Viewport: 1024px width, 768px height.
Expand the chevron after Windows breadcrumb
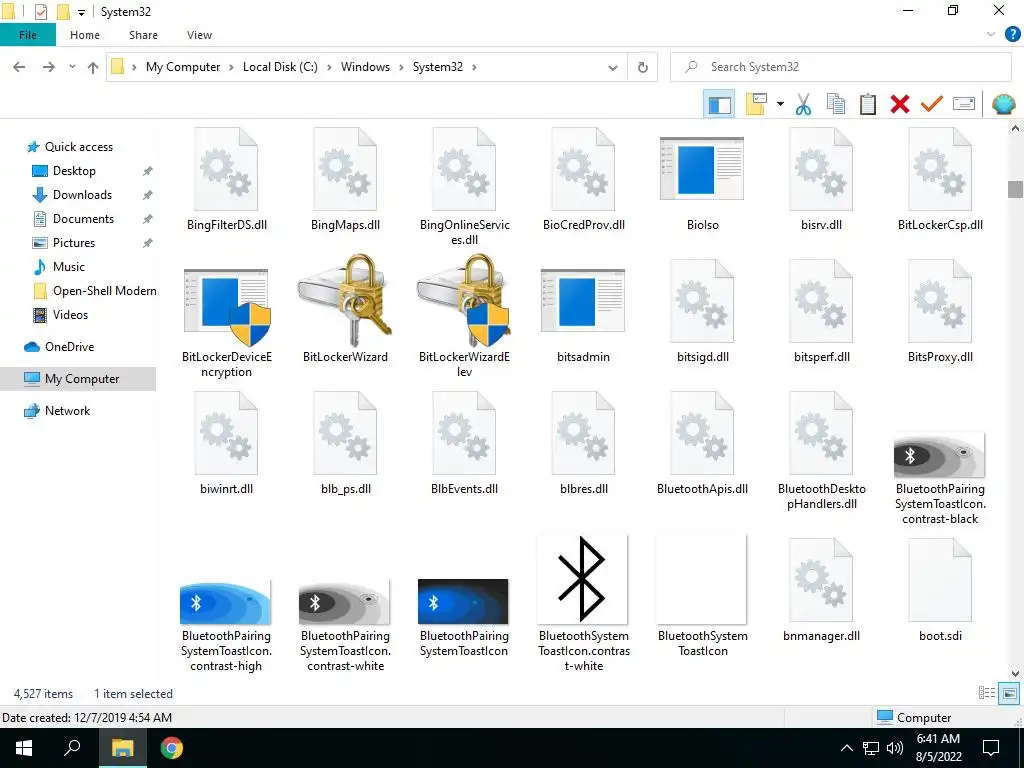click(x=402, y=67)
